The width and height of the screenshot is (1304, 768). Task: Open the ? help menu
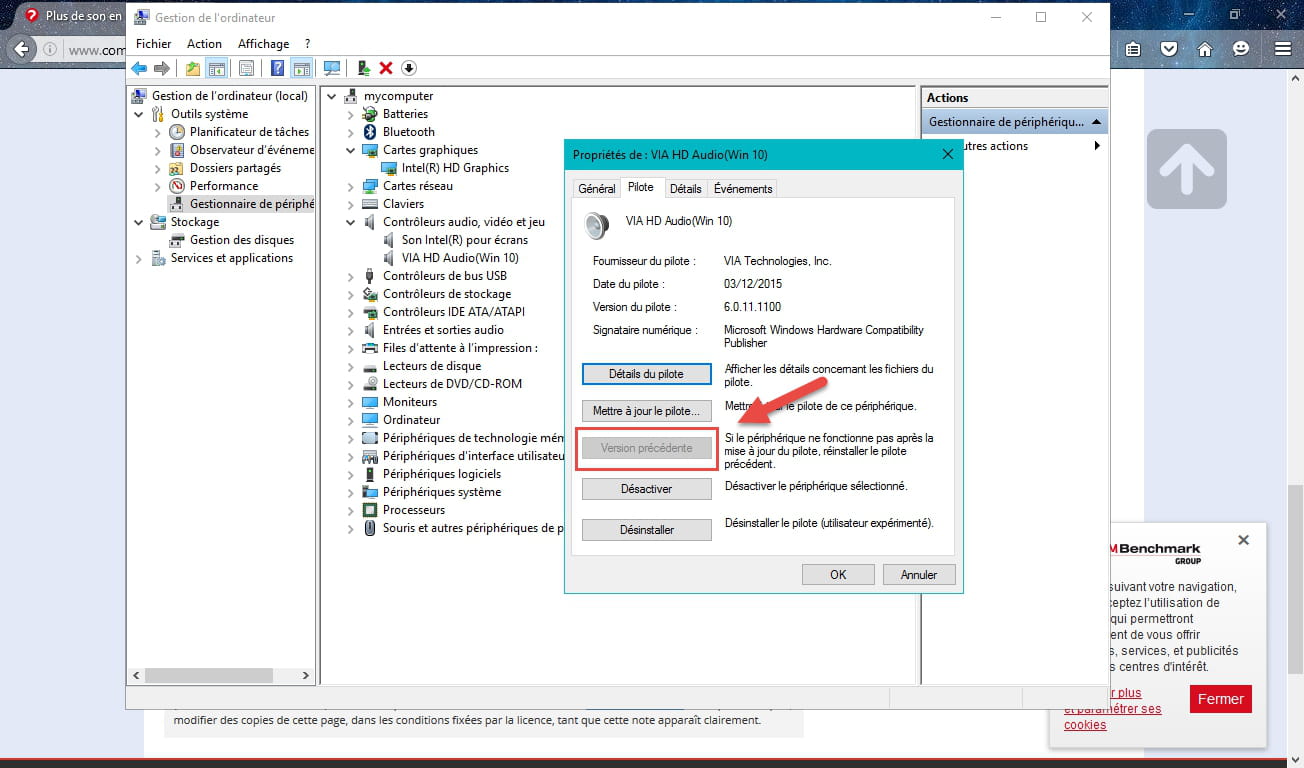tap(308, 44)
